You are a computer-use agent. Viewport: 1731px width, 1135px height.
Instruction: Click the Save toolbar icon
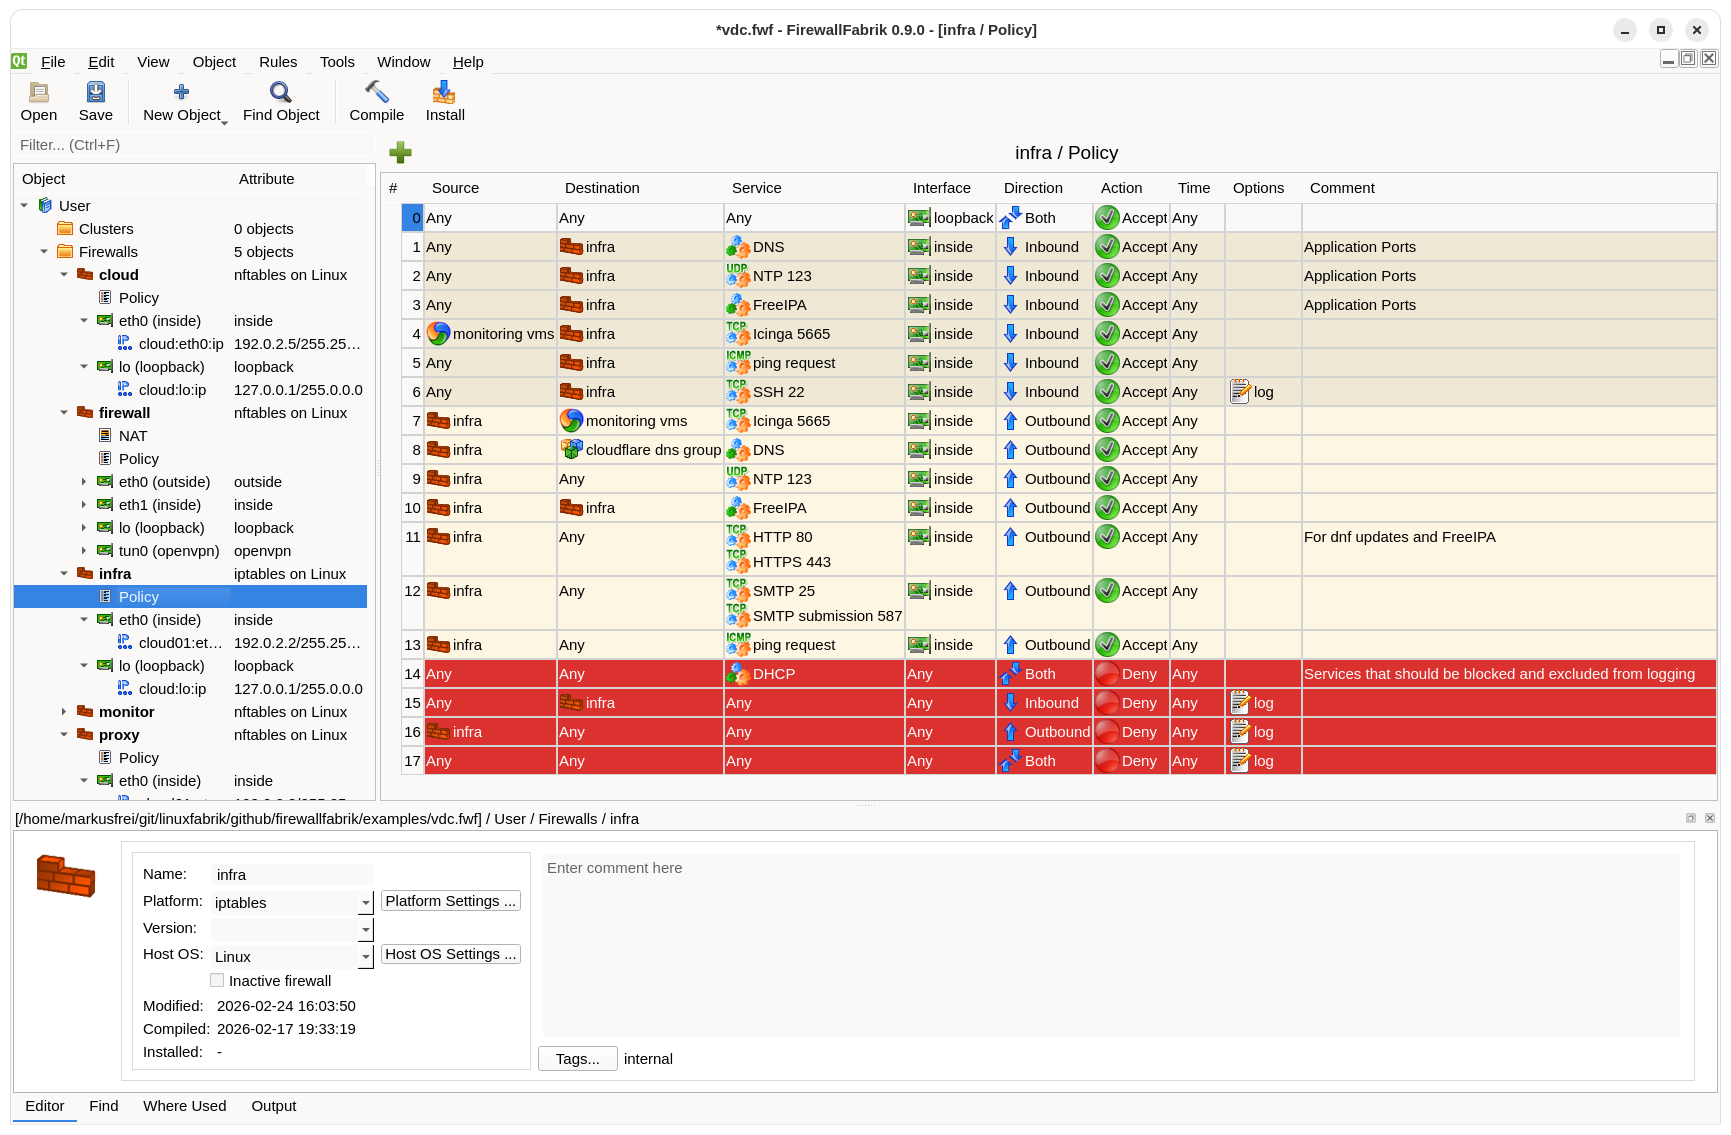coord(96,93)
